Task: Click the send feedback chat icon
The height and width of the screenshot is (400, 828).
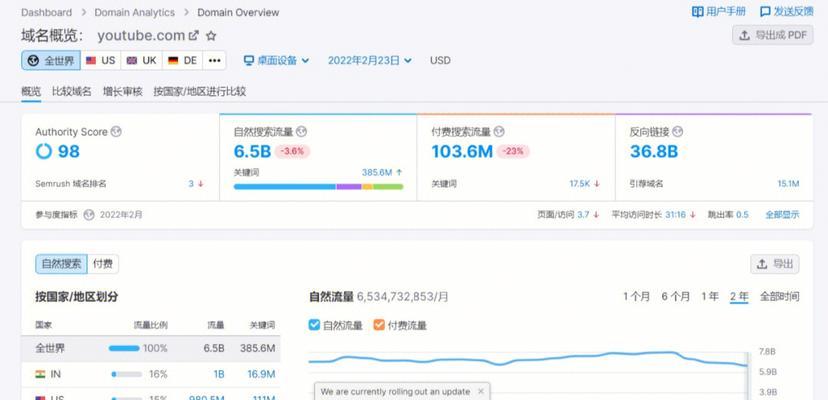Action: [765, 12]
